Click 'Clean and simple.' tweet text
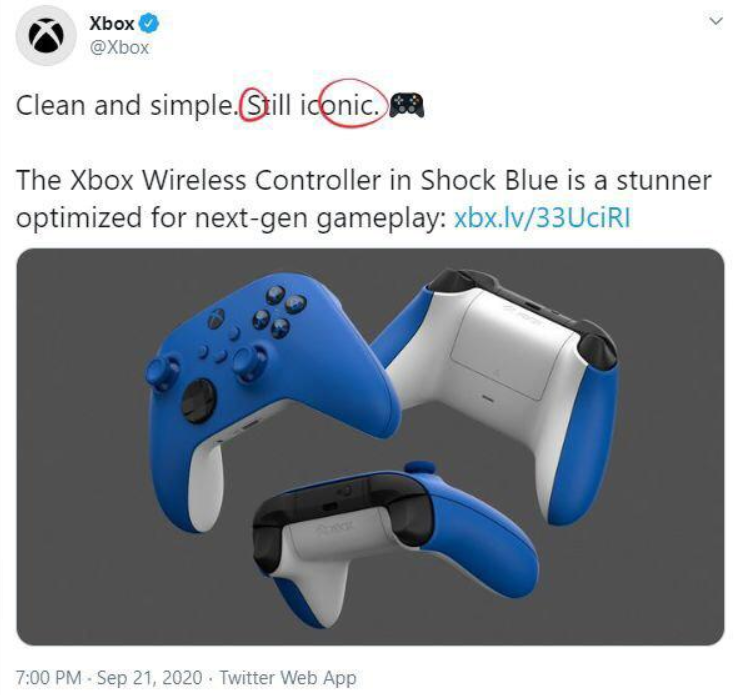742x695 pixels. 125,106
